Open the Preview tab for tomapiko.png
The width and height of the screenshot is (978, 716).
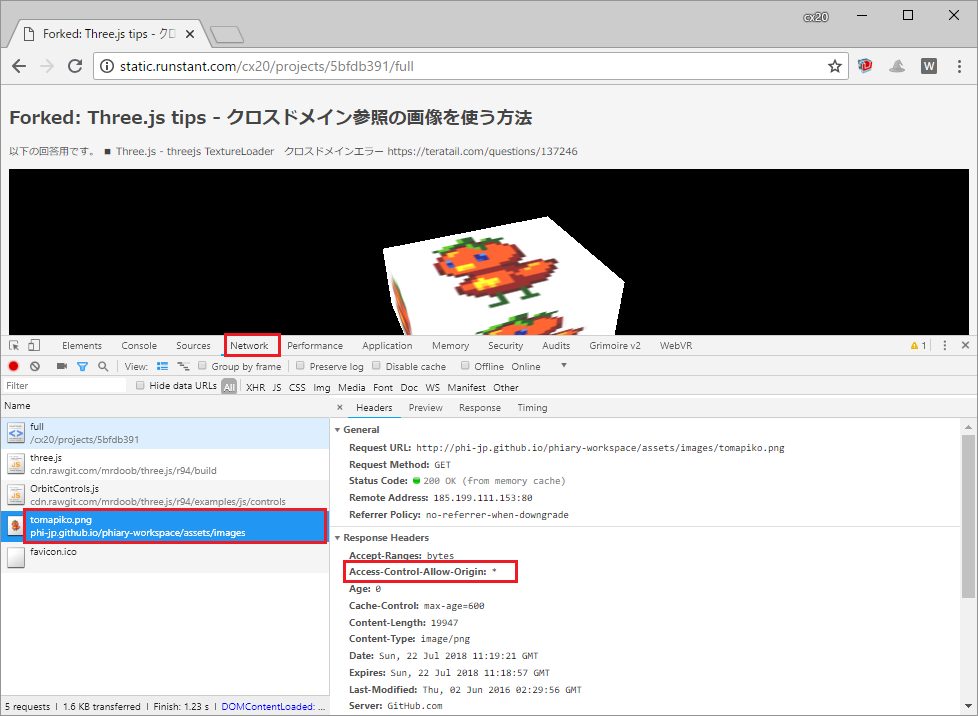425,407
